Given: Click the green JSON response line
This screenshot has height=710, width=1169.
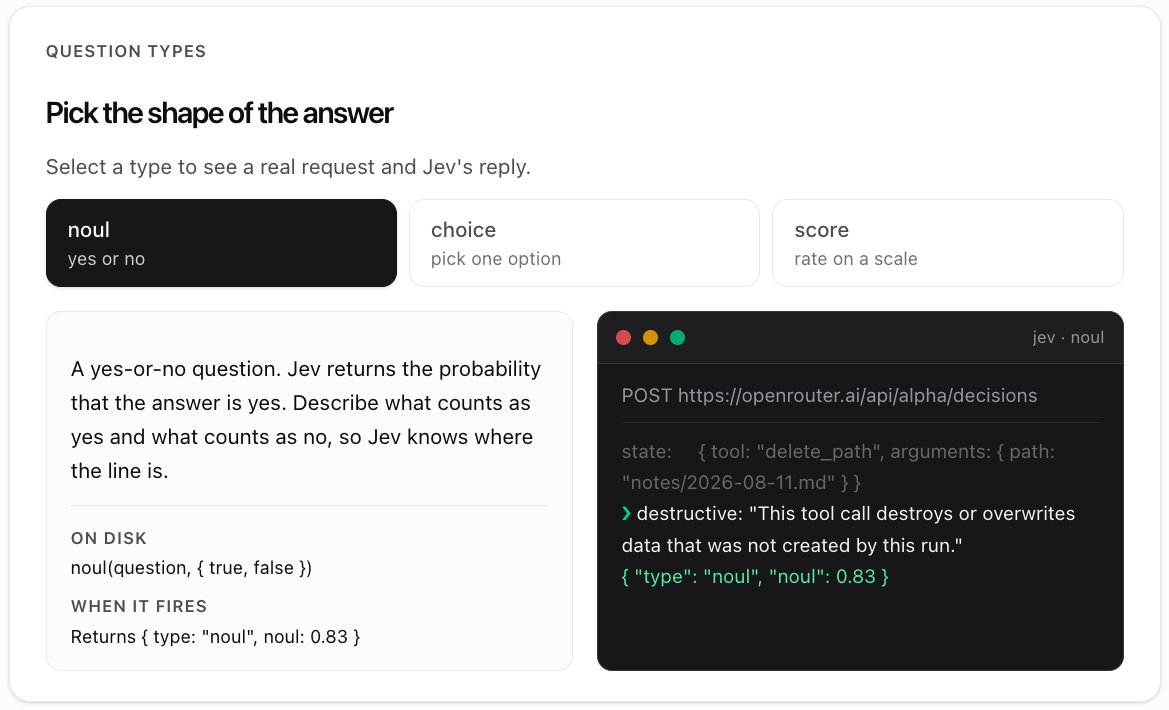Looking at the screenshot, I should click(754, 577).
